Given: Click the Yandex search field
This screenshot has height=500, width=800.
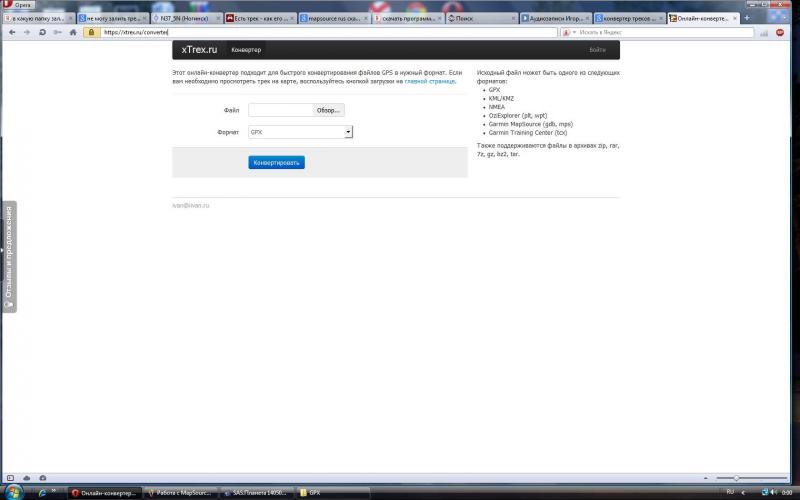Looking at the screenshot, I should coord(665,32).
